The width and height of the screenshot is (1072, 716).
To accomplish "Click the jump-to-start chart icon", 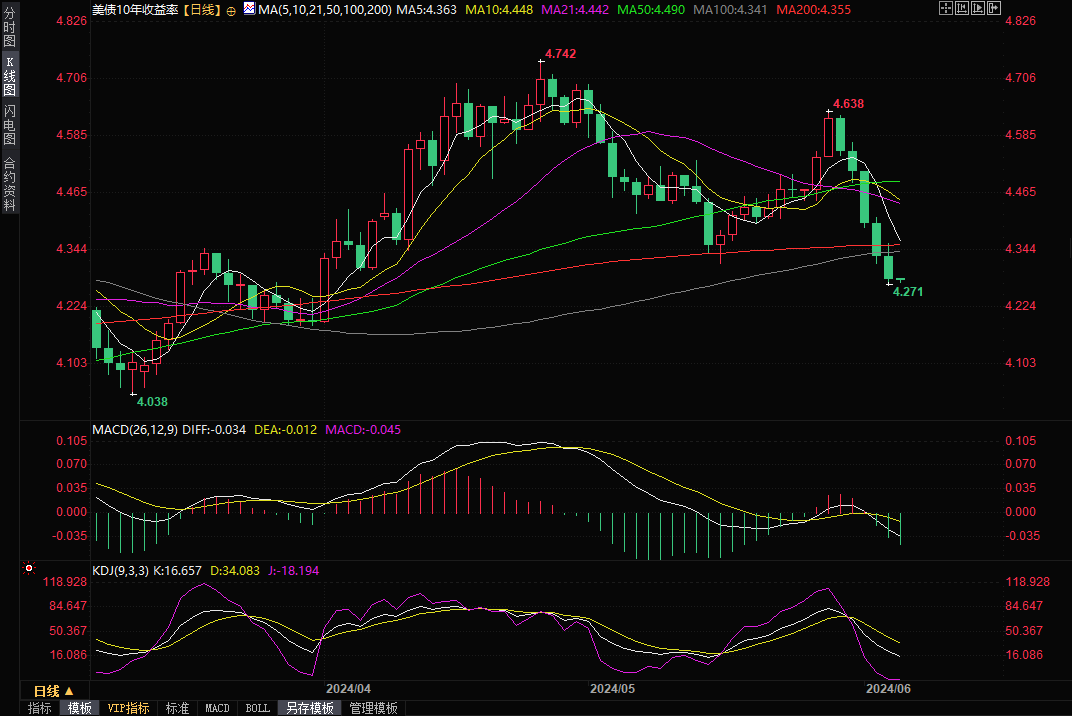I will coord(963,8).
